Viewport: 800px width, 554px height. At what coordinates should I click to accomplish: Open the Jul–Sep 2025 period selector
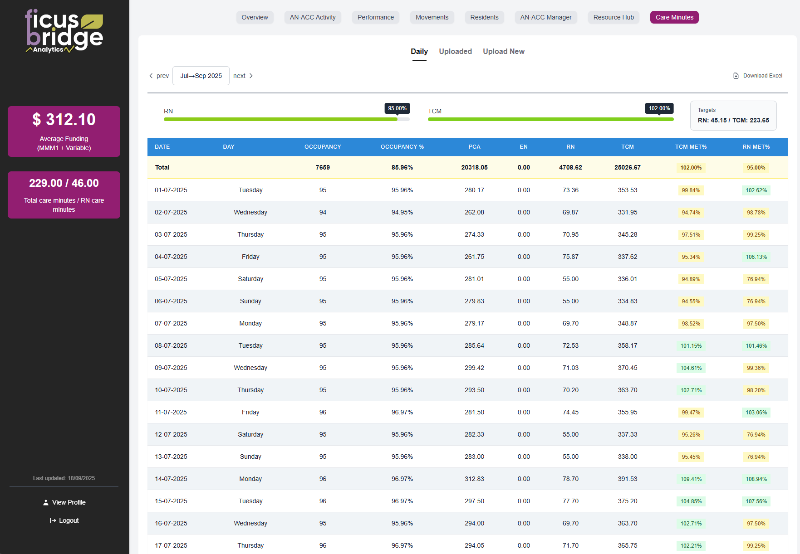click(201, 76)
